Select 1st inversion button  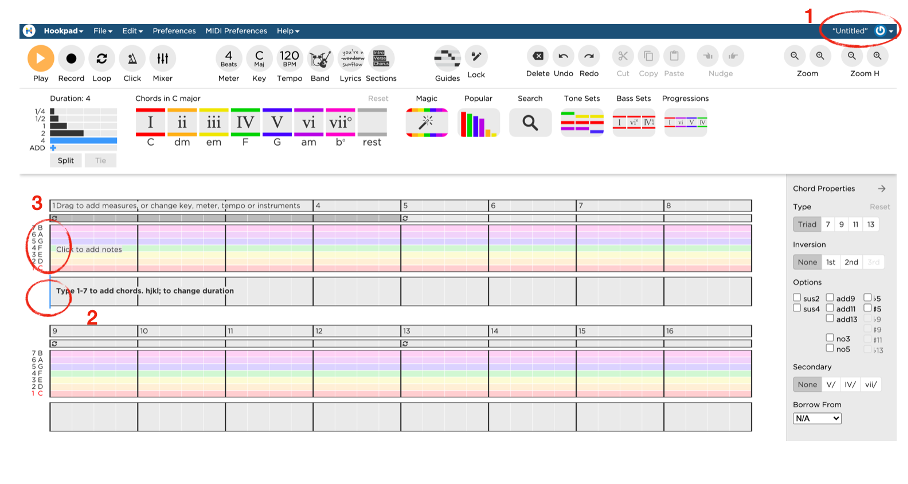(x=830, y=262)
